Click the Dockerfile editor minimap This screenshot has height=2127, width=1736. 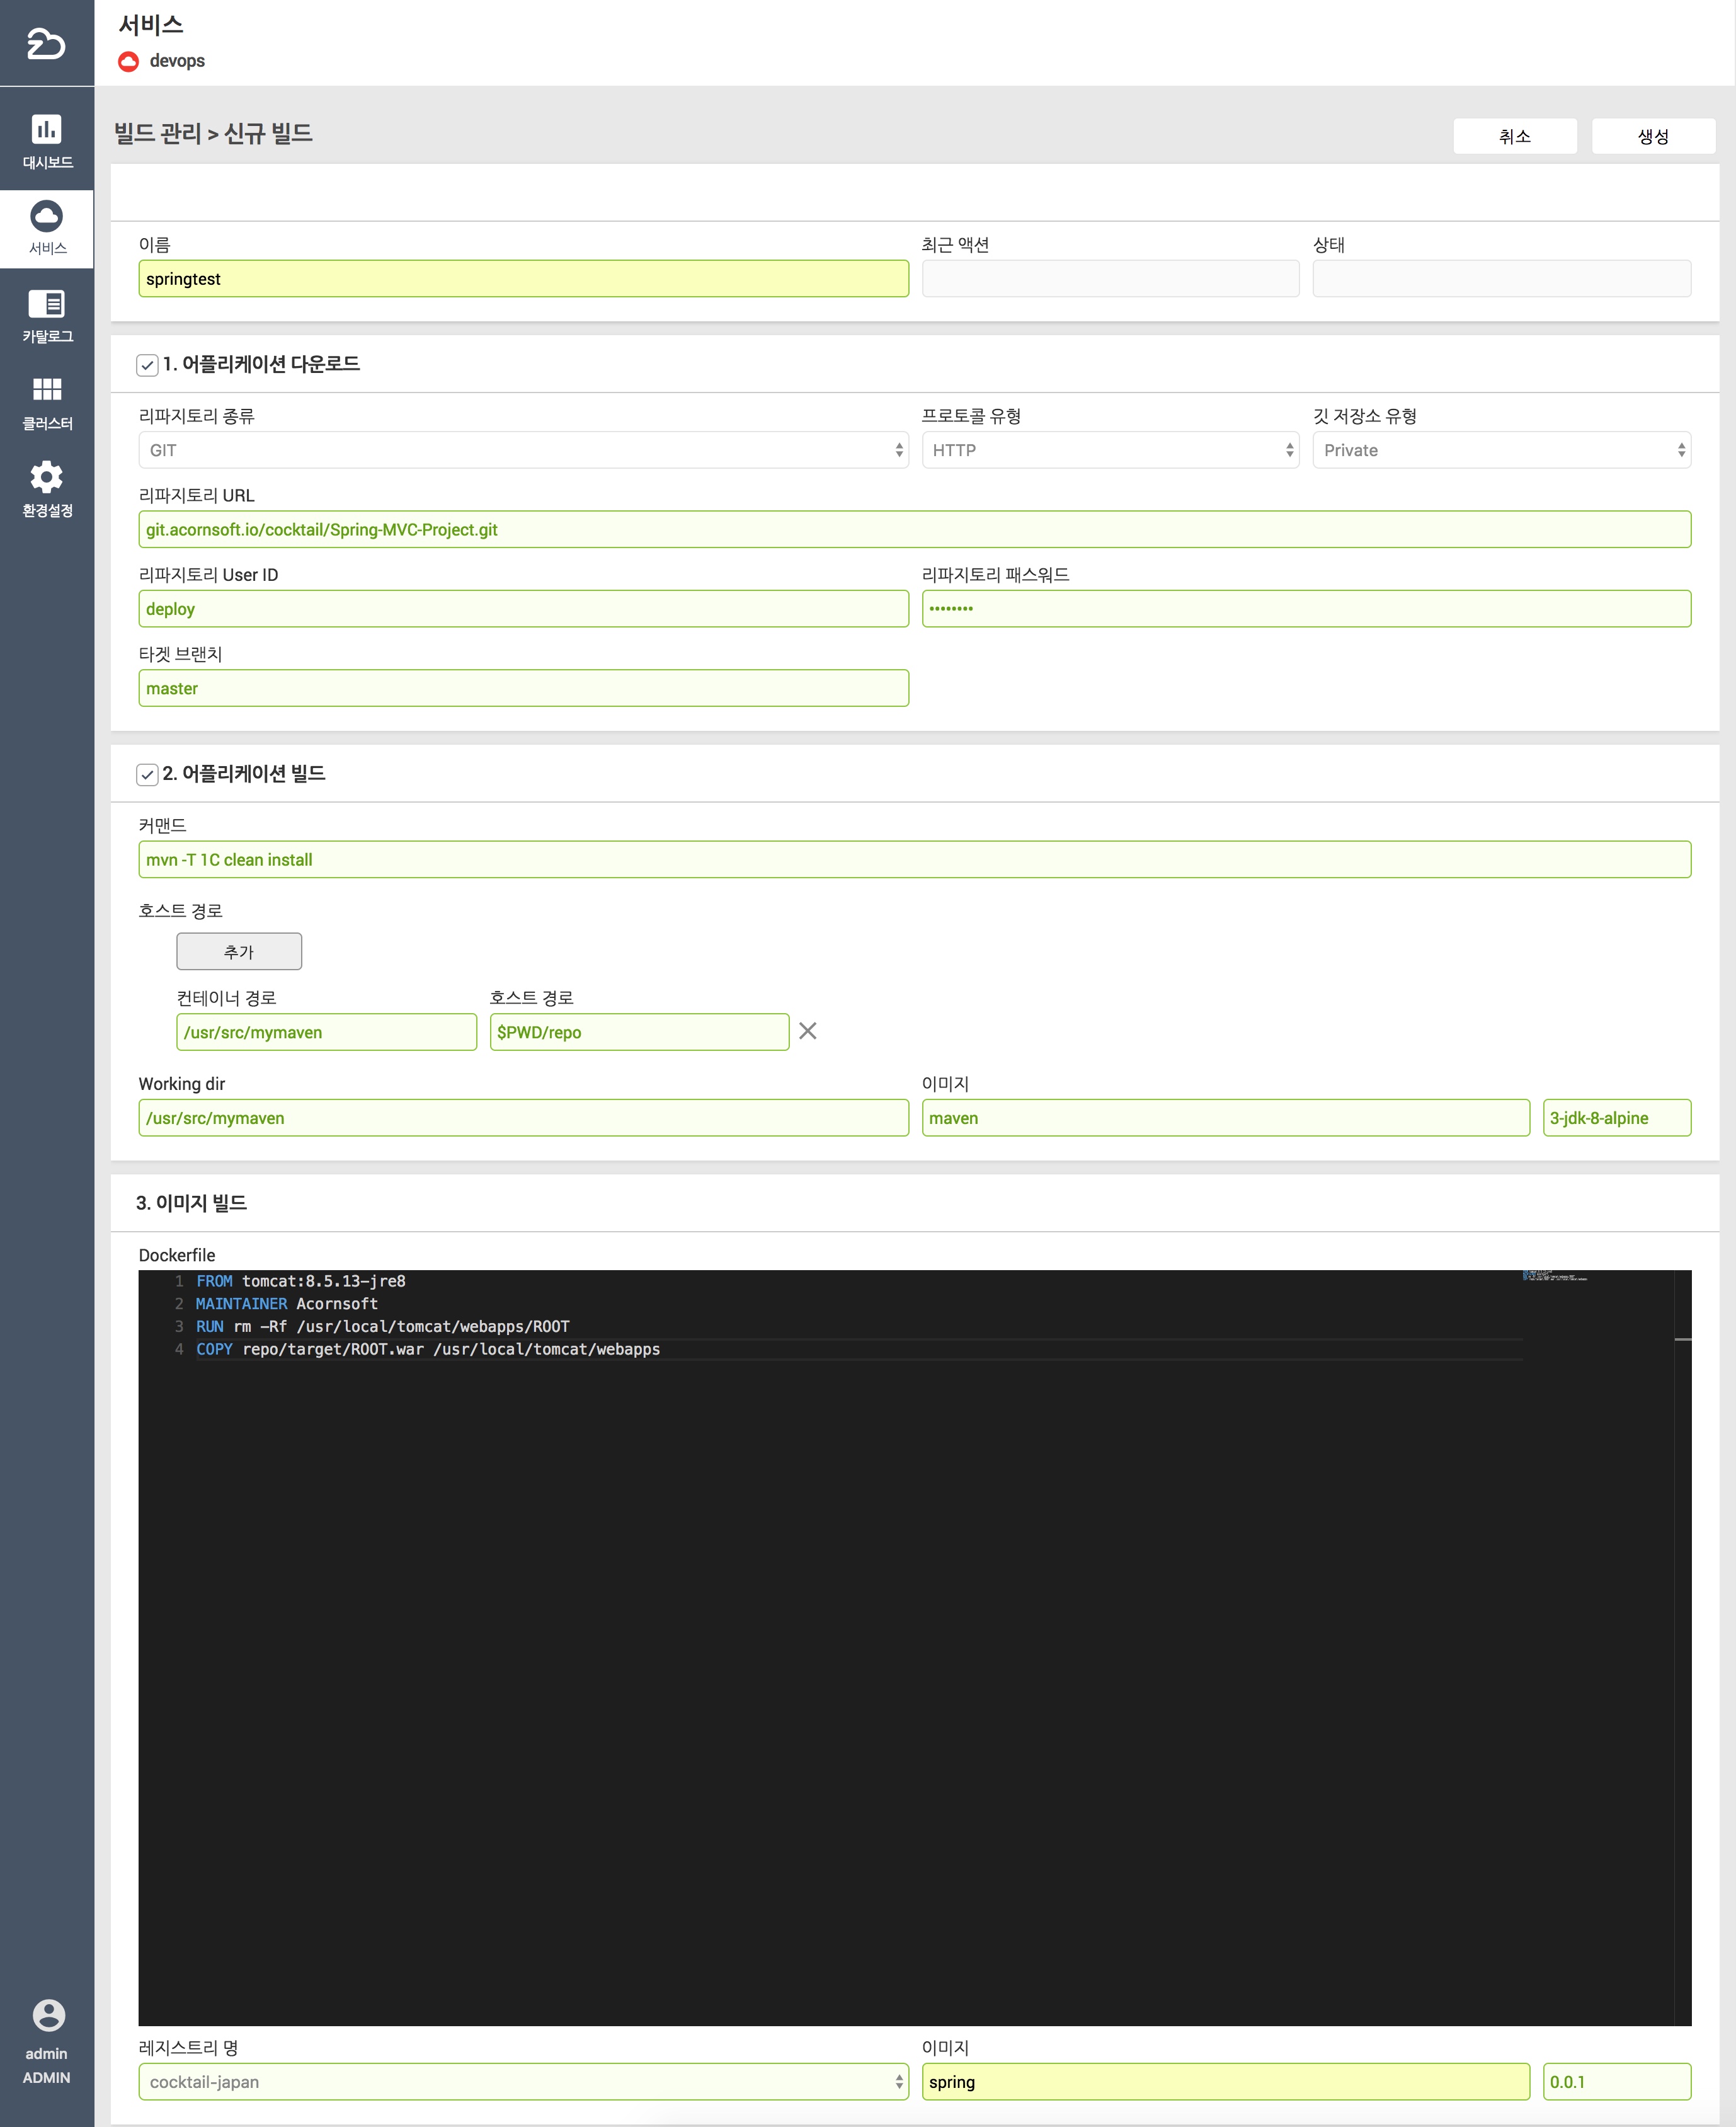(1555, 1276)
